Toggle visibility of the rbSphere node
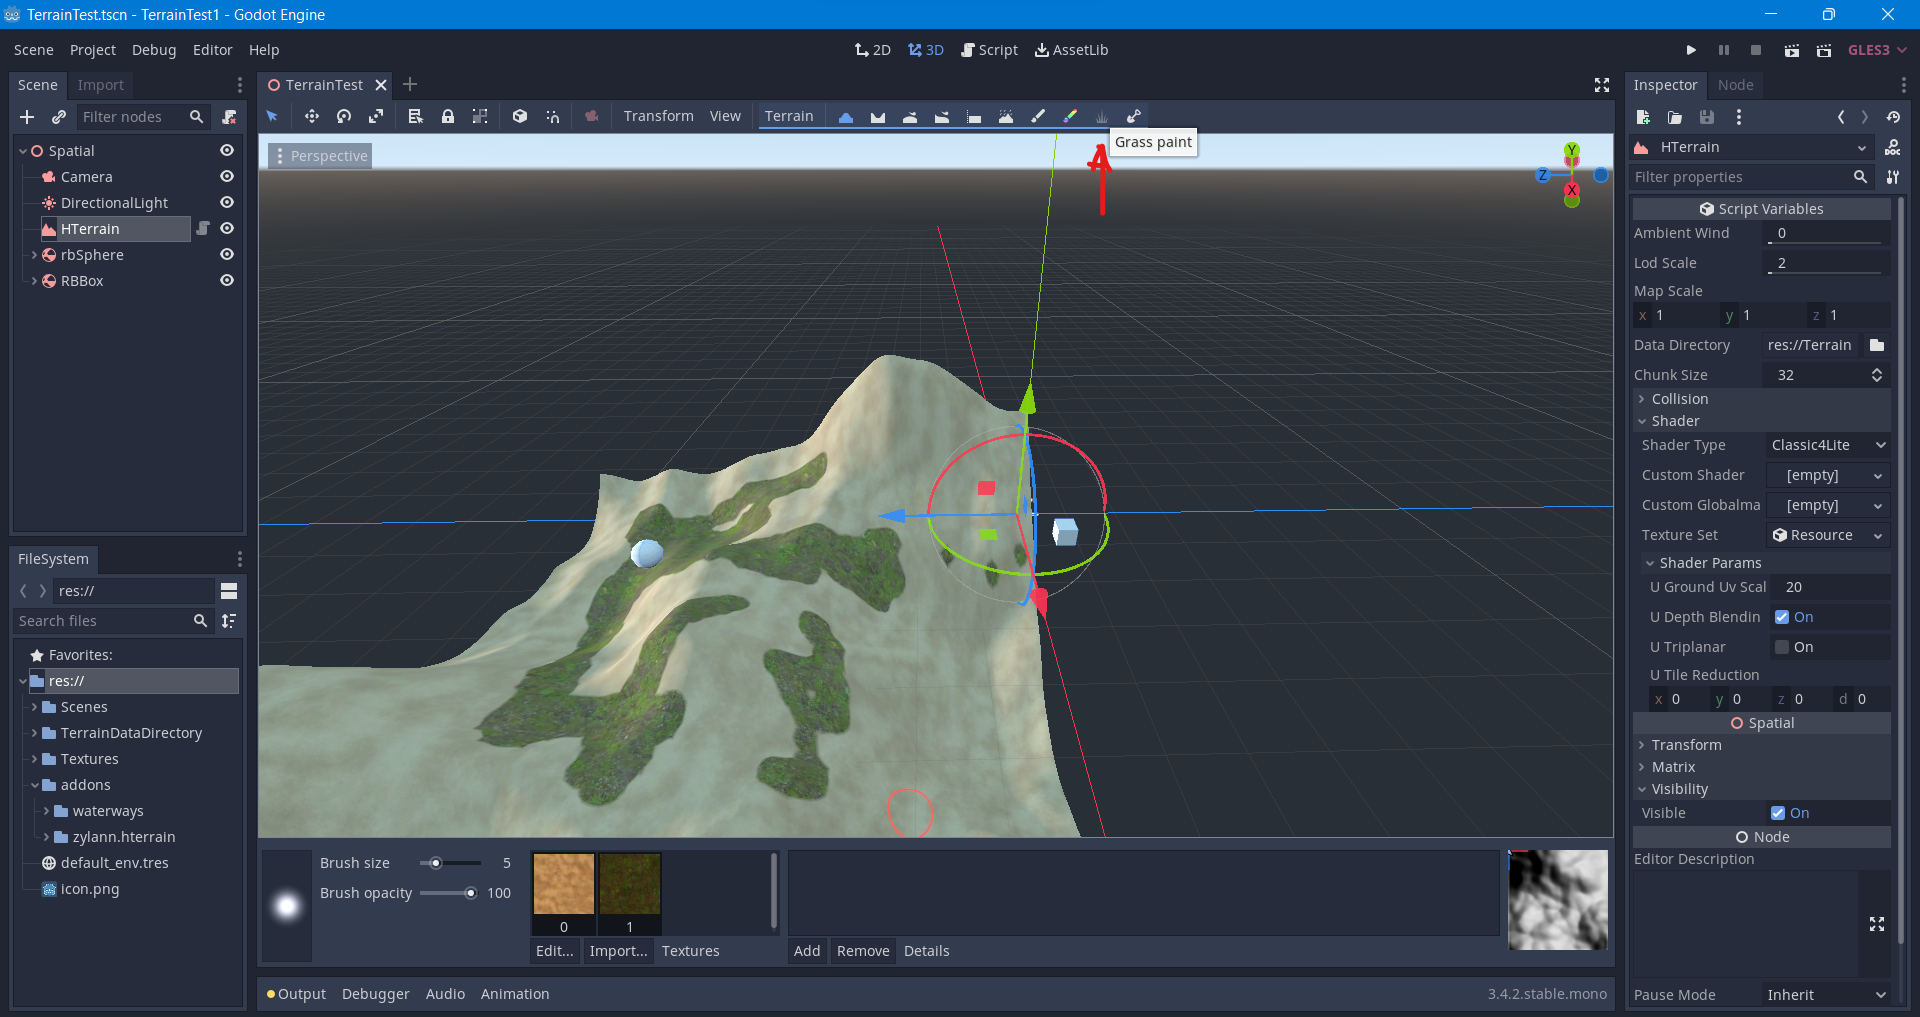The height and width of the screenshot is (1017, 1920). click(x=227, y=255)
